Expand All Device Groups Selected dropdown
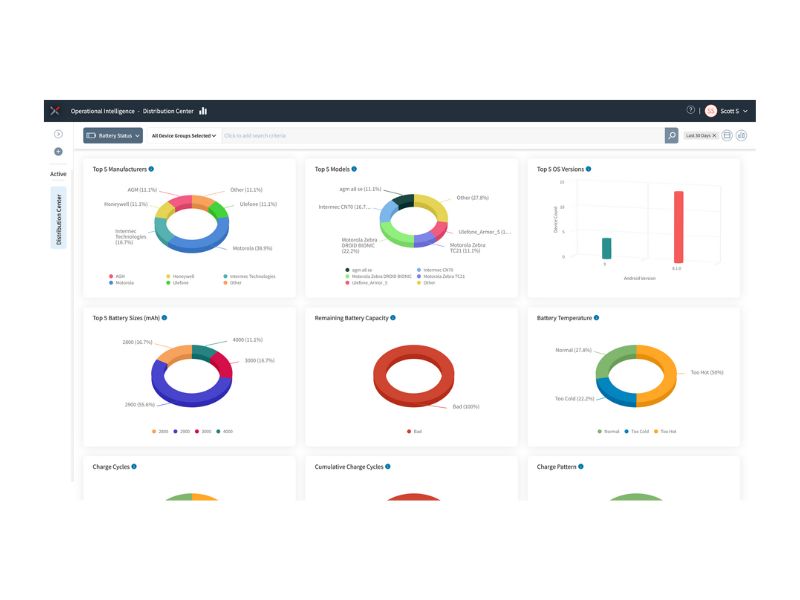 click(184, 136)
